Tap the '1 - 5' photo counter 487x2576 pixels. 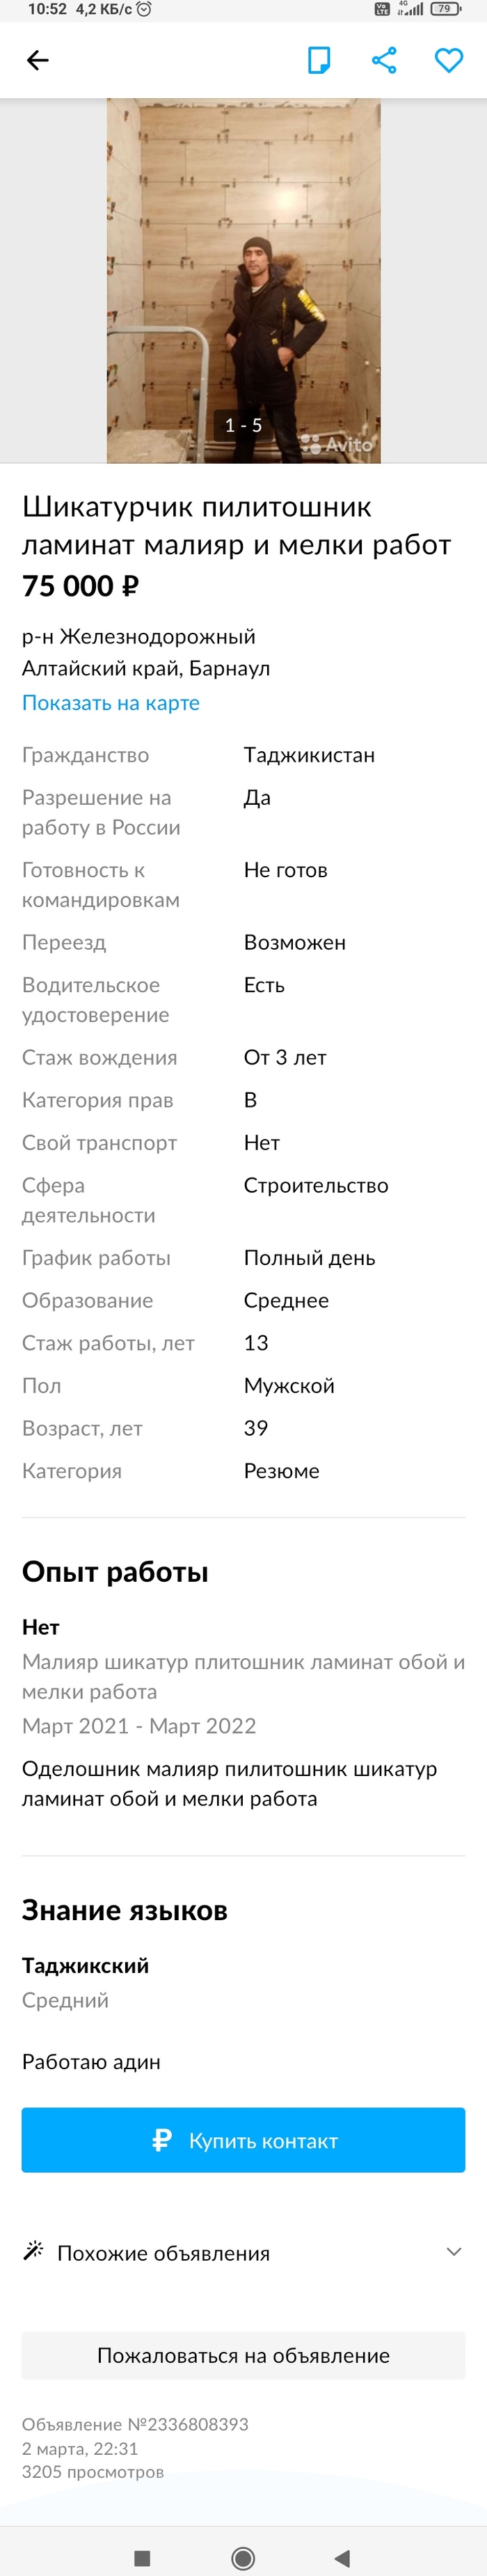pyautogui.click(x=243, y=426)
